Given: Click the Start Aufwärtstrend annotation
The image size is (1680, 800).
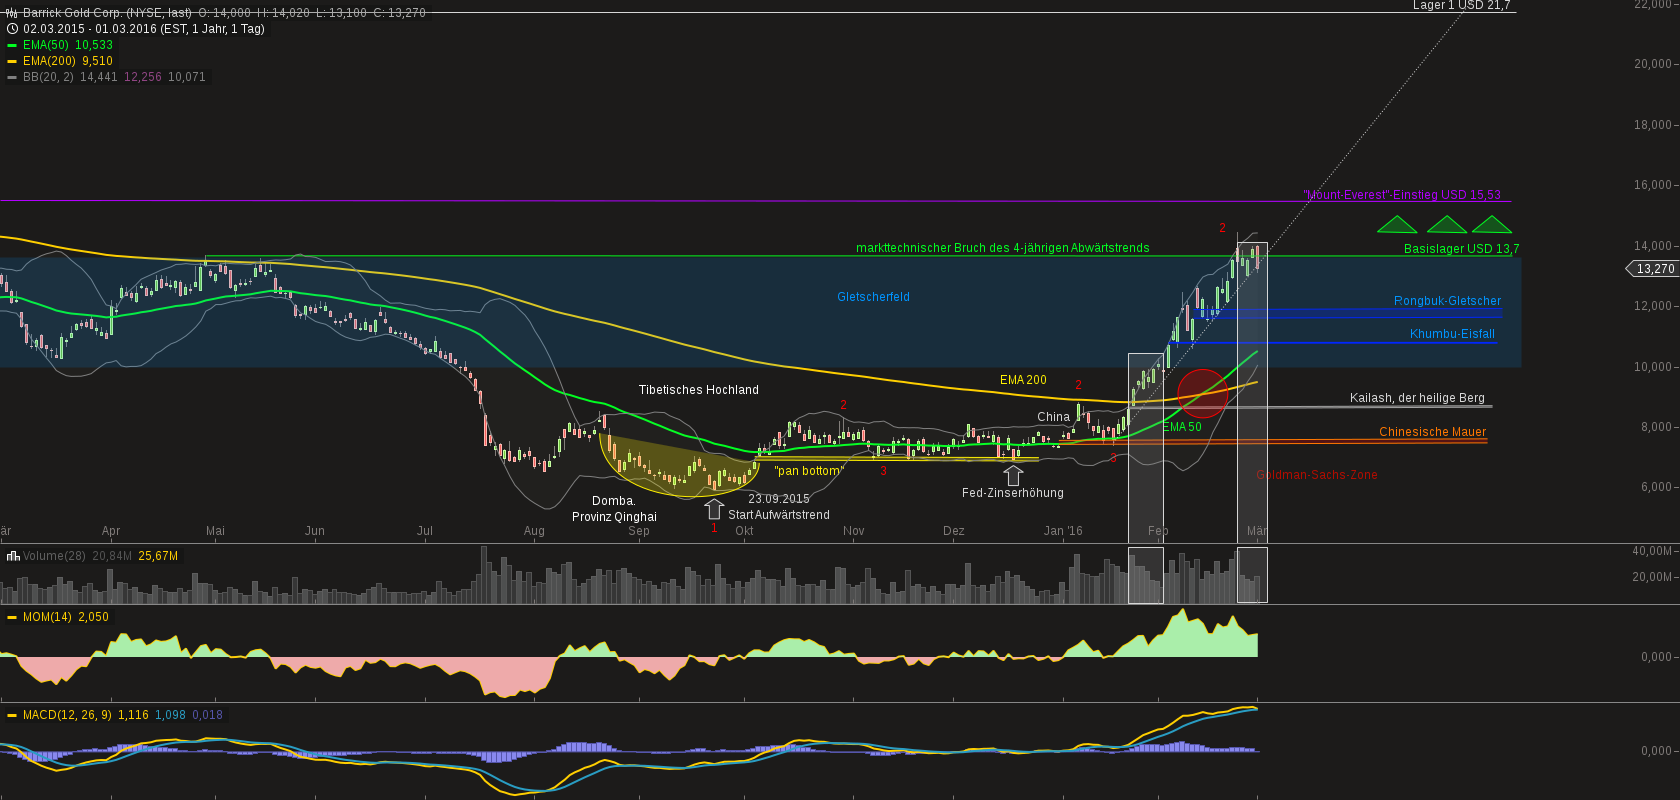Looking at the screenshot, I should pos(778,515).
